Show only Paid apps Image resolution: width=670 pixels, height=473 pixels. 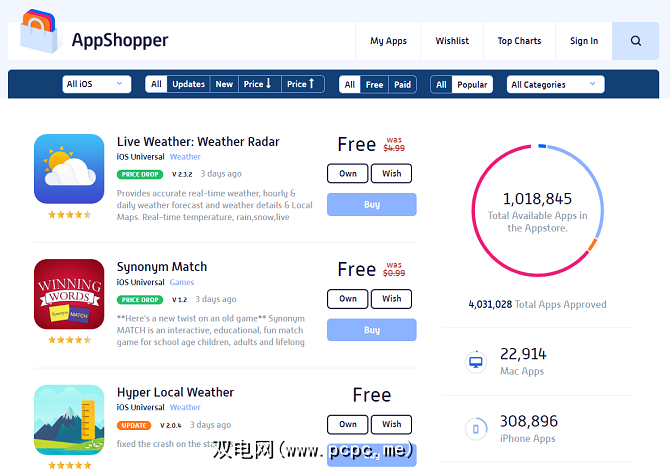(x=402, y=85)
